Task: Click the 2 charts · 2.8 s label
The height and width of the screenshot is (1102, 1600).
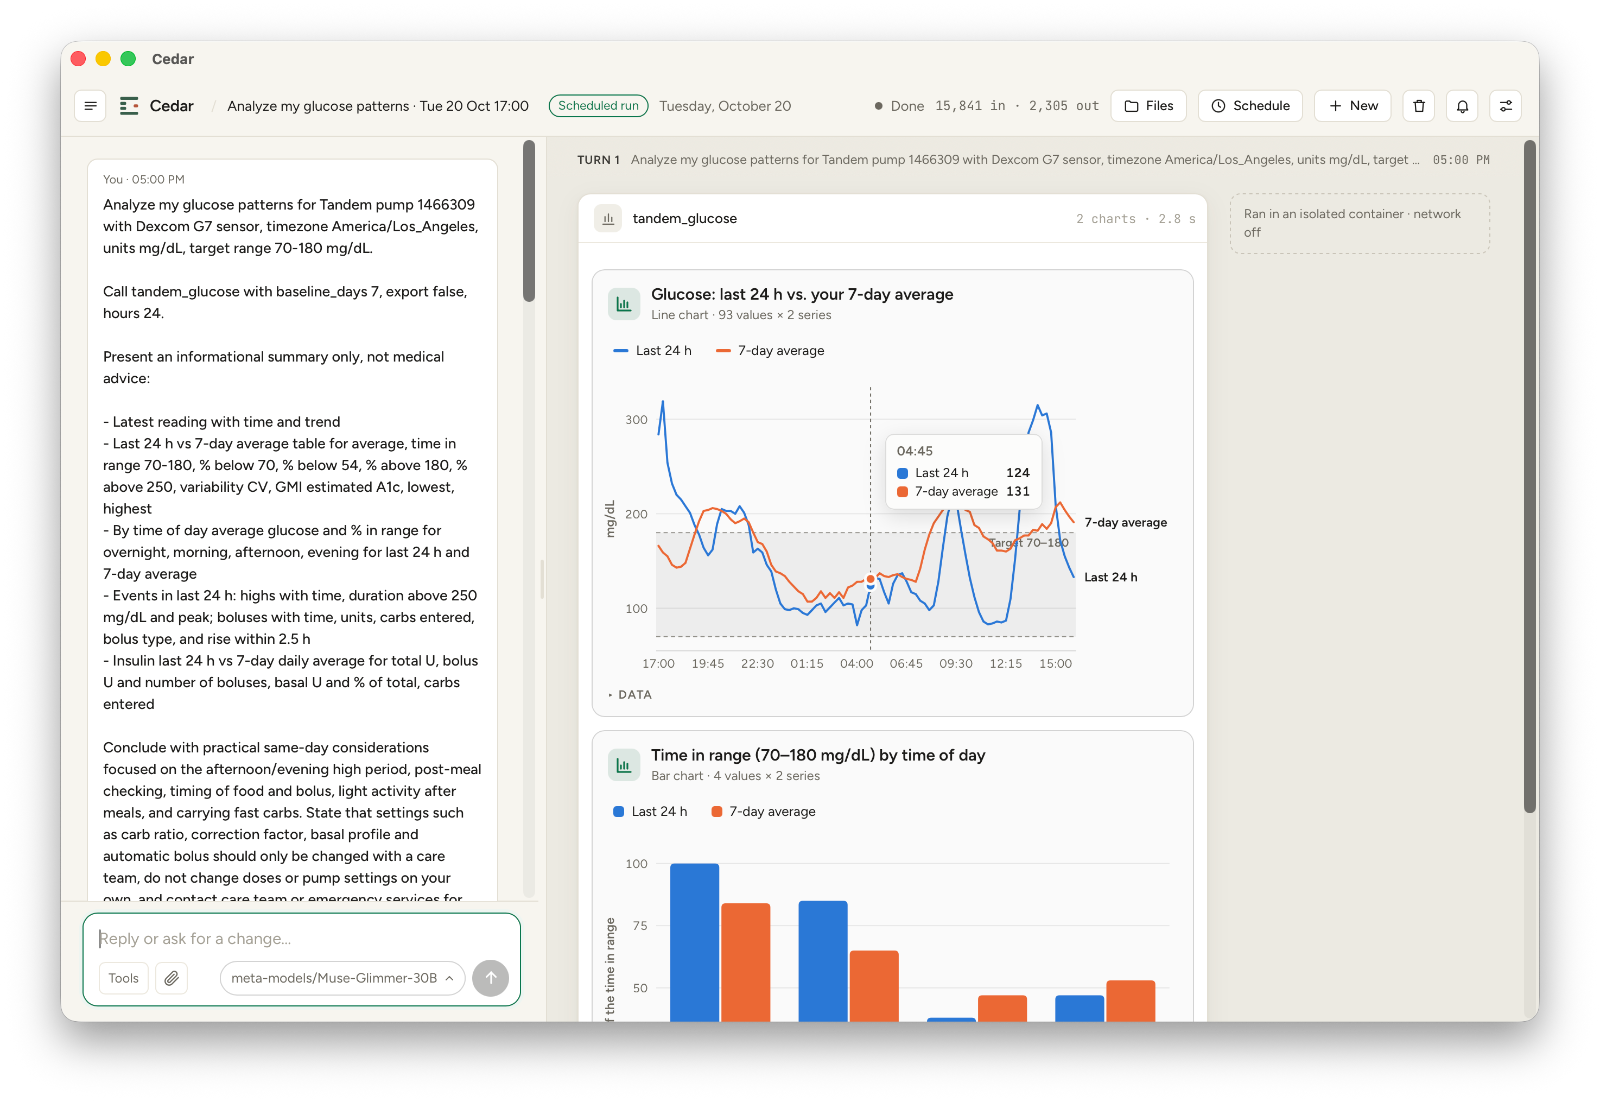Action: [x=1136, y=219]
